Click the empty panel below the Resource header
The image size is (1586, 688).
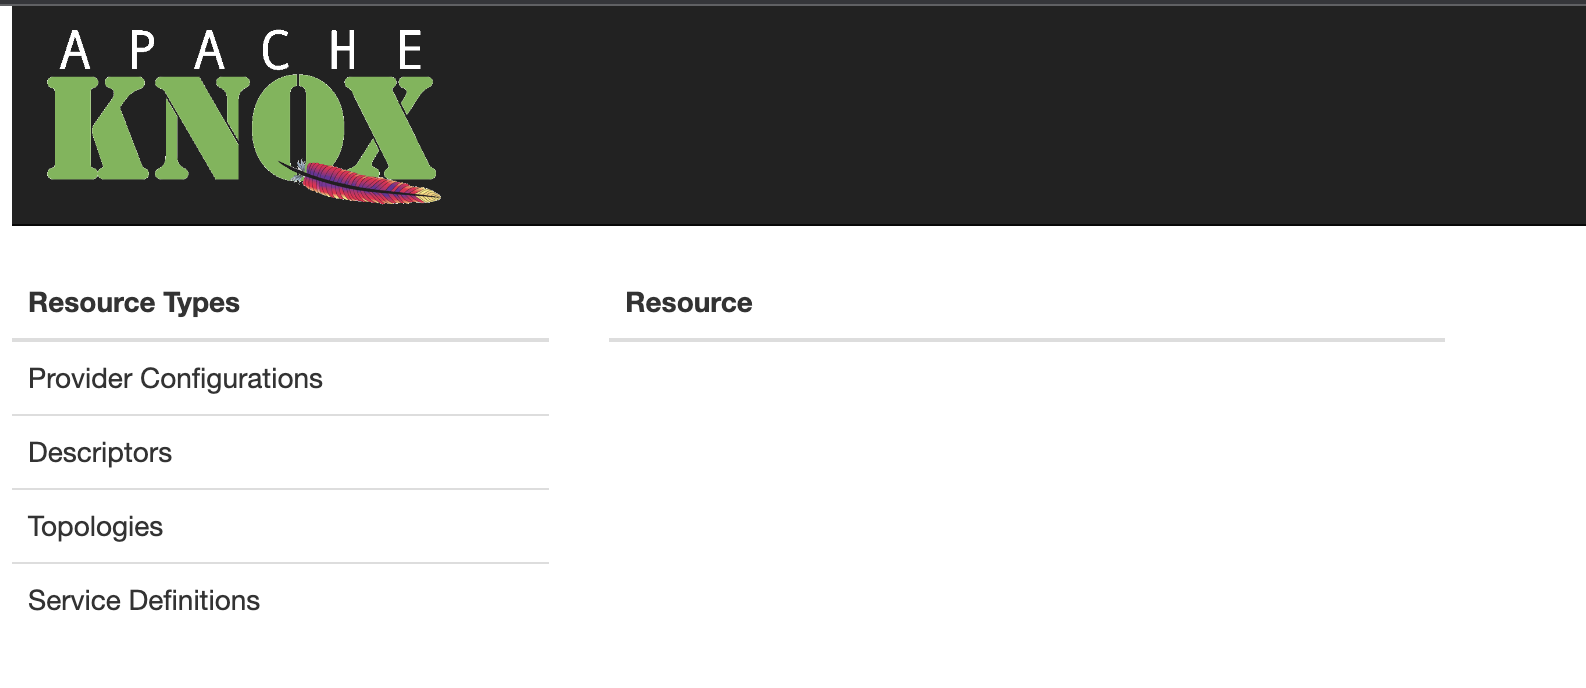point(1026,500)
